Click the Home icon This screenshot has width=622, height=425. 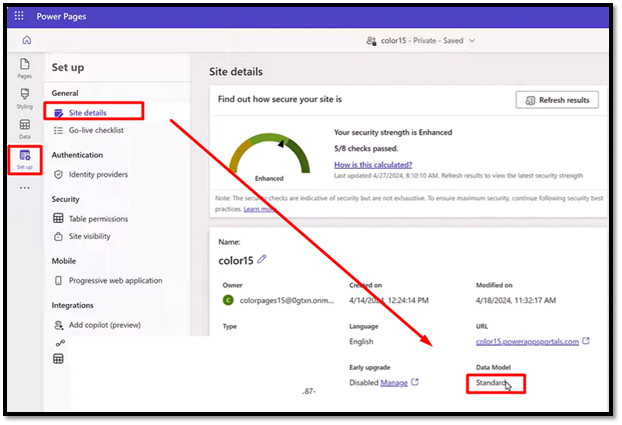click(26, 40)
